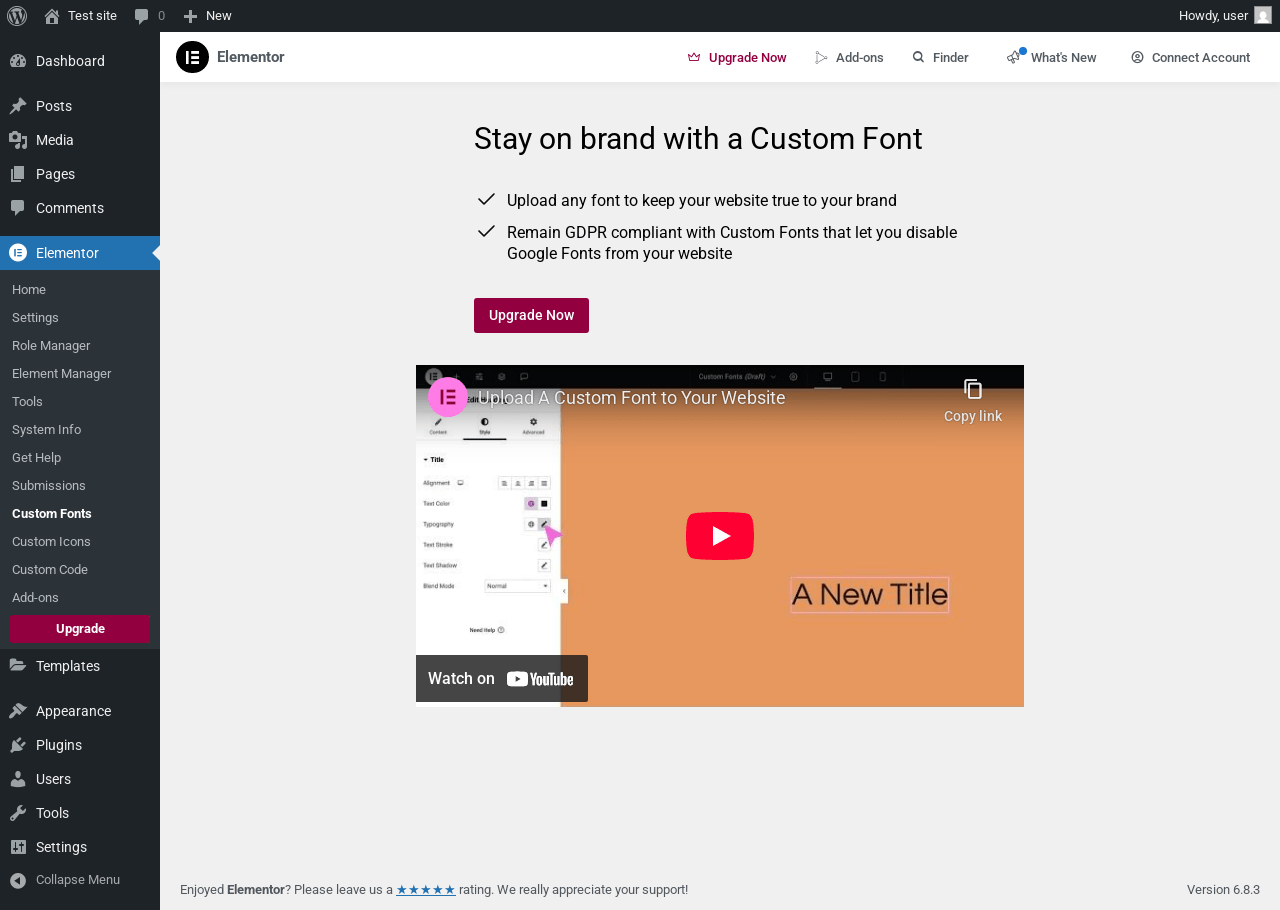This screenshot has height=910, width=1280.
Task: Click the crown icon beside Upgrade Now
Action: click(x=694, y=57)
